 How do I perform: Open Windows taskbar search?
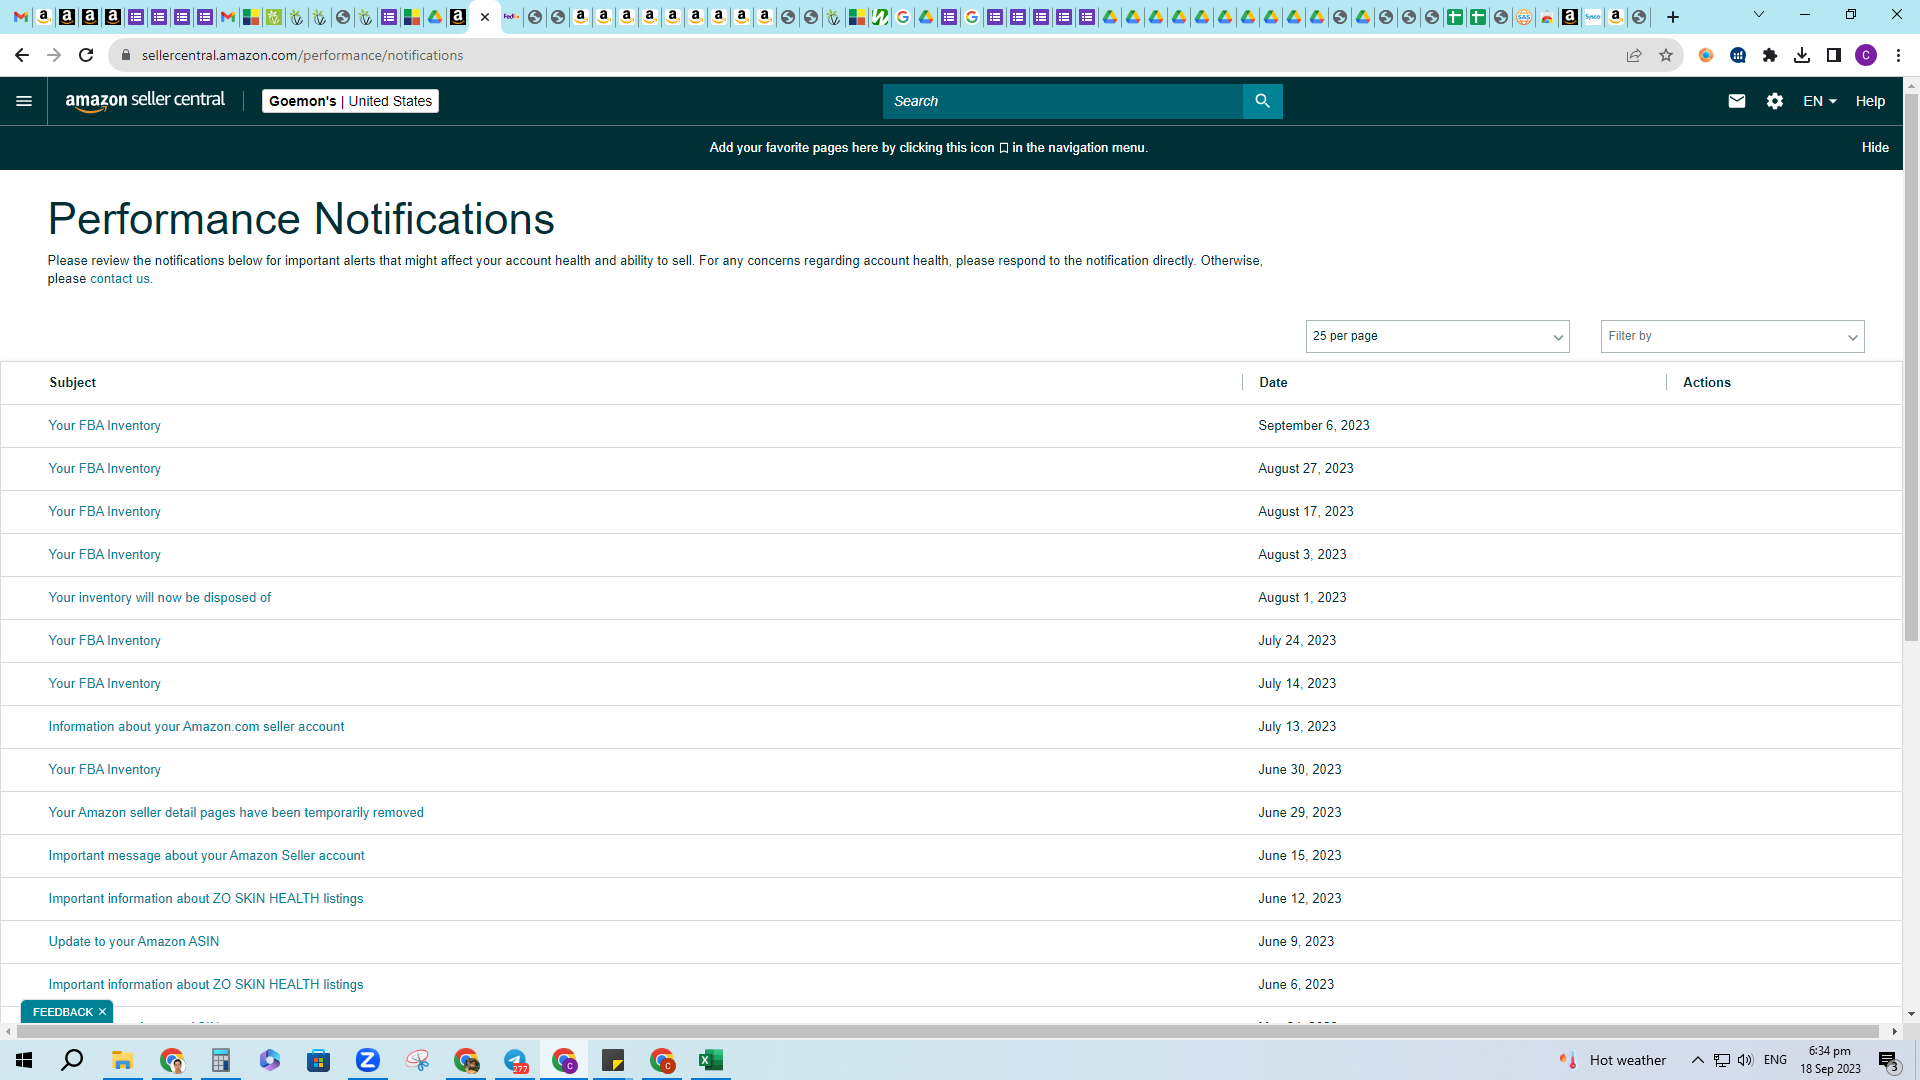coord(72,1060)
